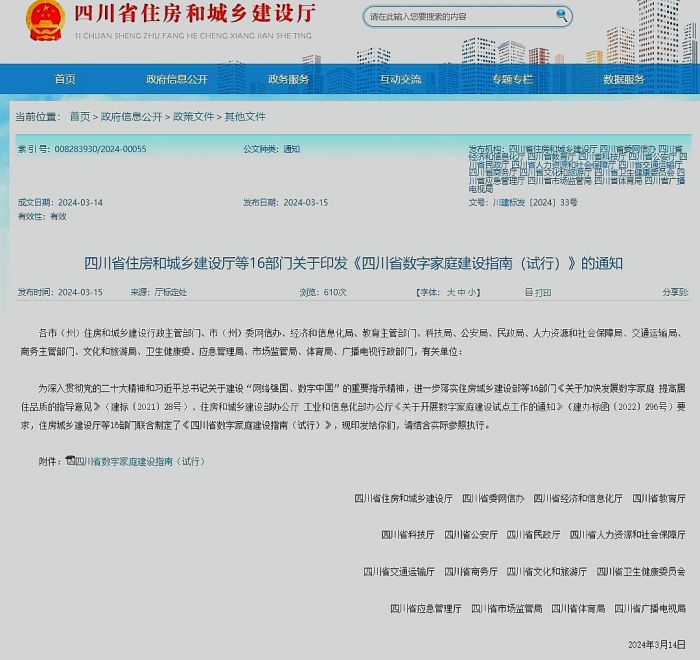Click signature 四川省经济和信息化厅
Image resolution: width=700 pixels, height=660 pixels.
point(578,498)
